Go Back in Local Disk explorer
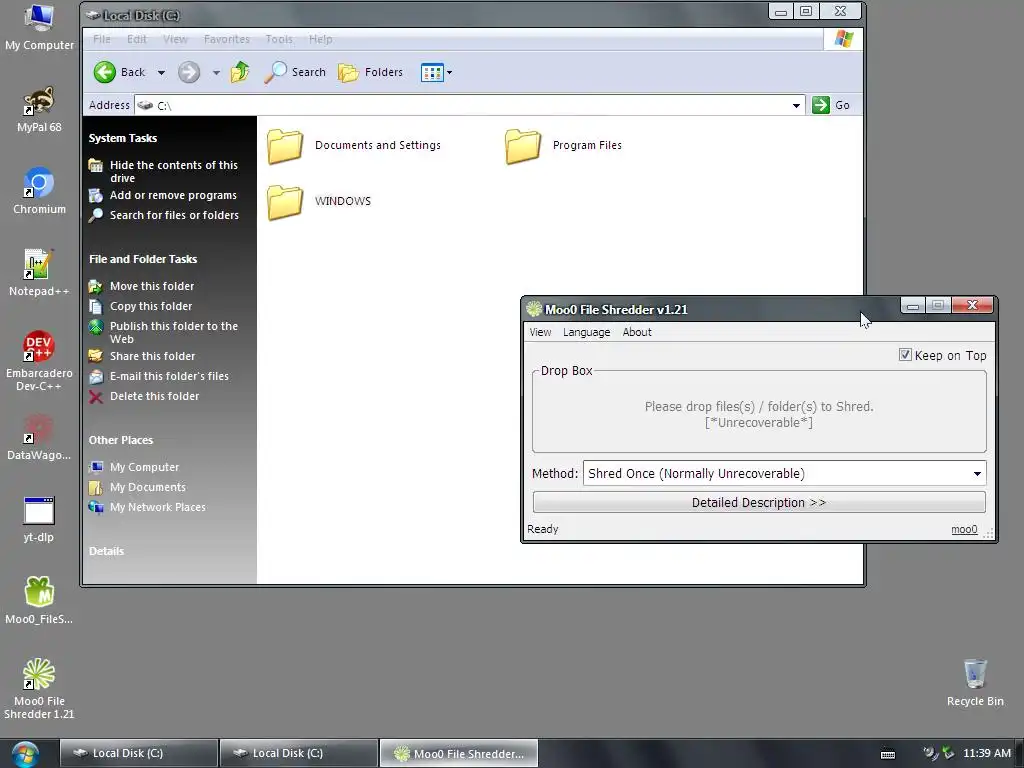 pyautogui.click(x=120, y=72)
